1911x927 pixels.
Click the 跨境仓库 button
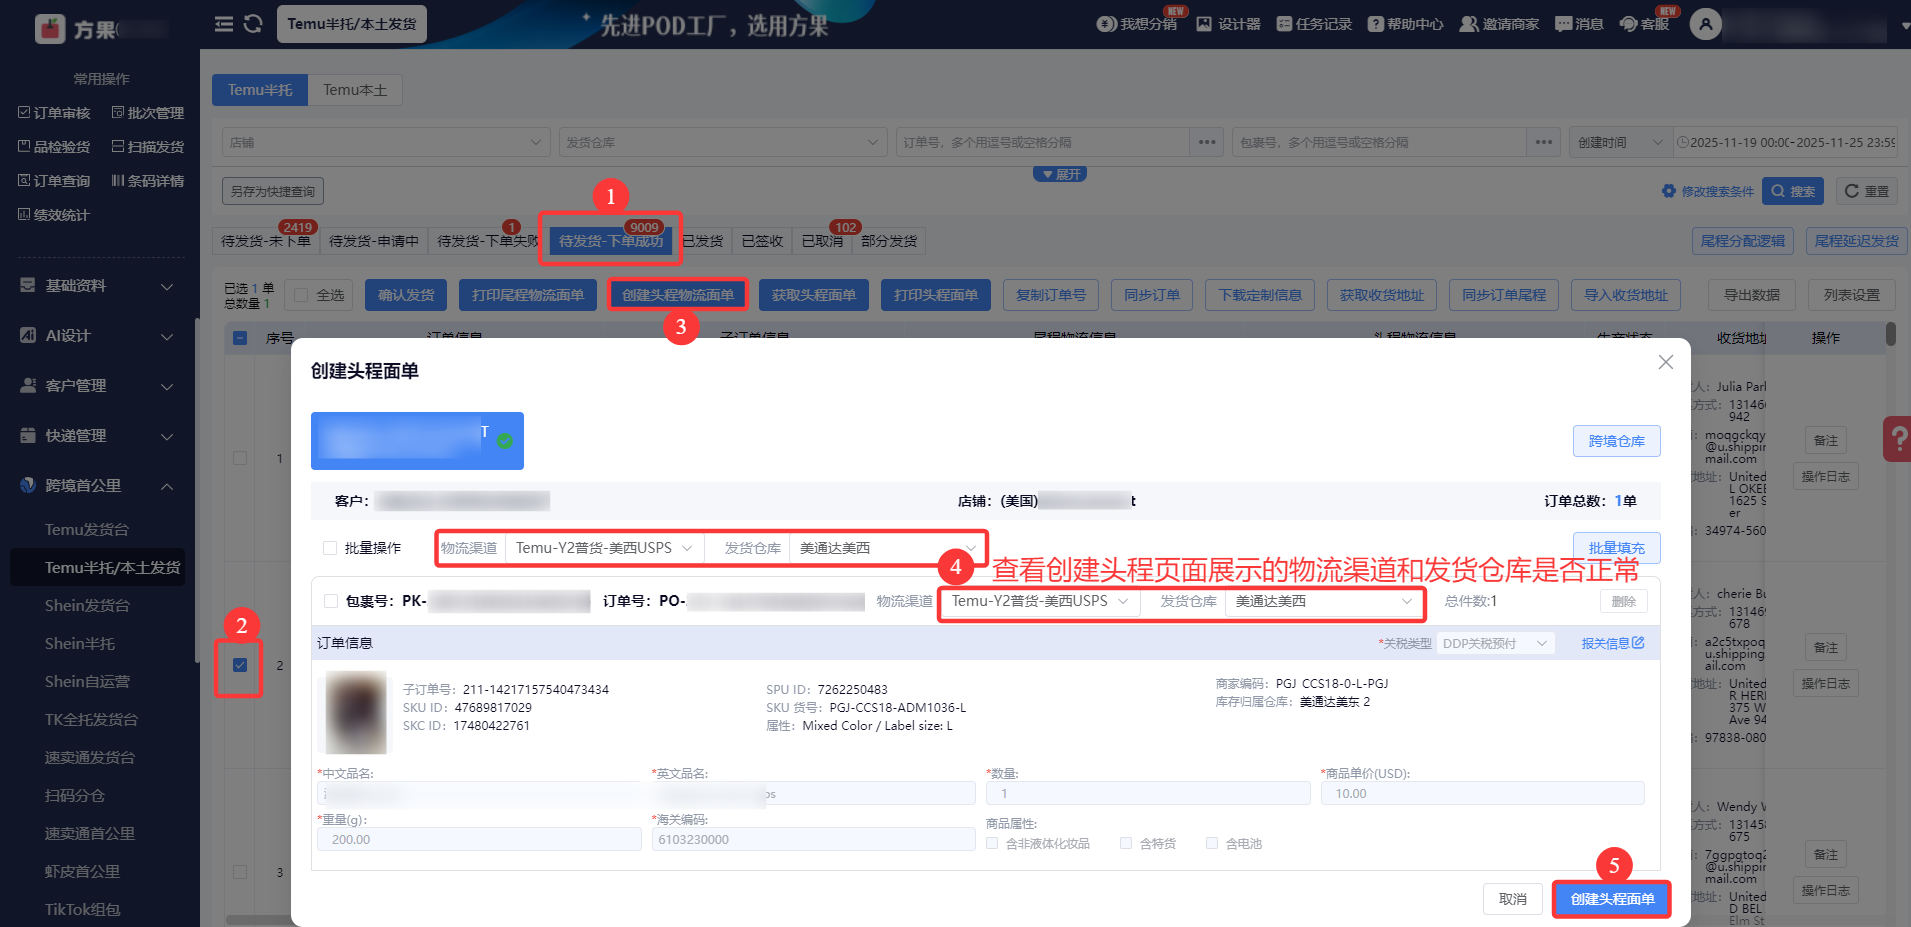[1616, 441]
